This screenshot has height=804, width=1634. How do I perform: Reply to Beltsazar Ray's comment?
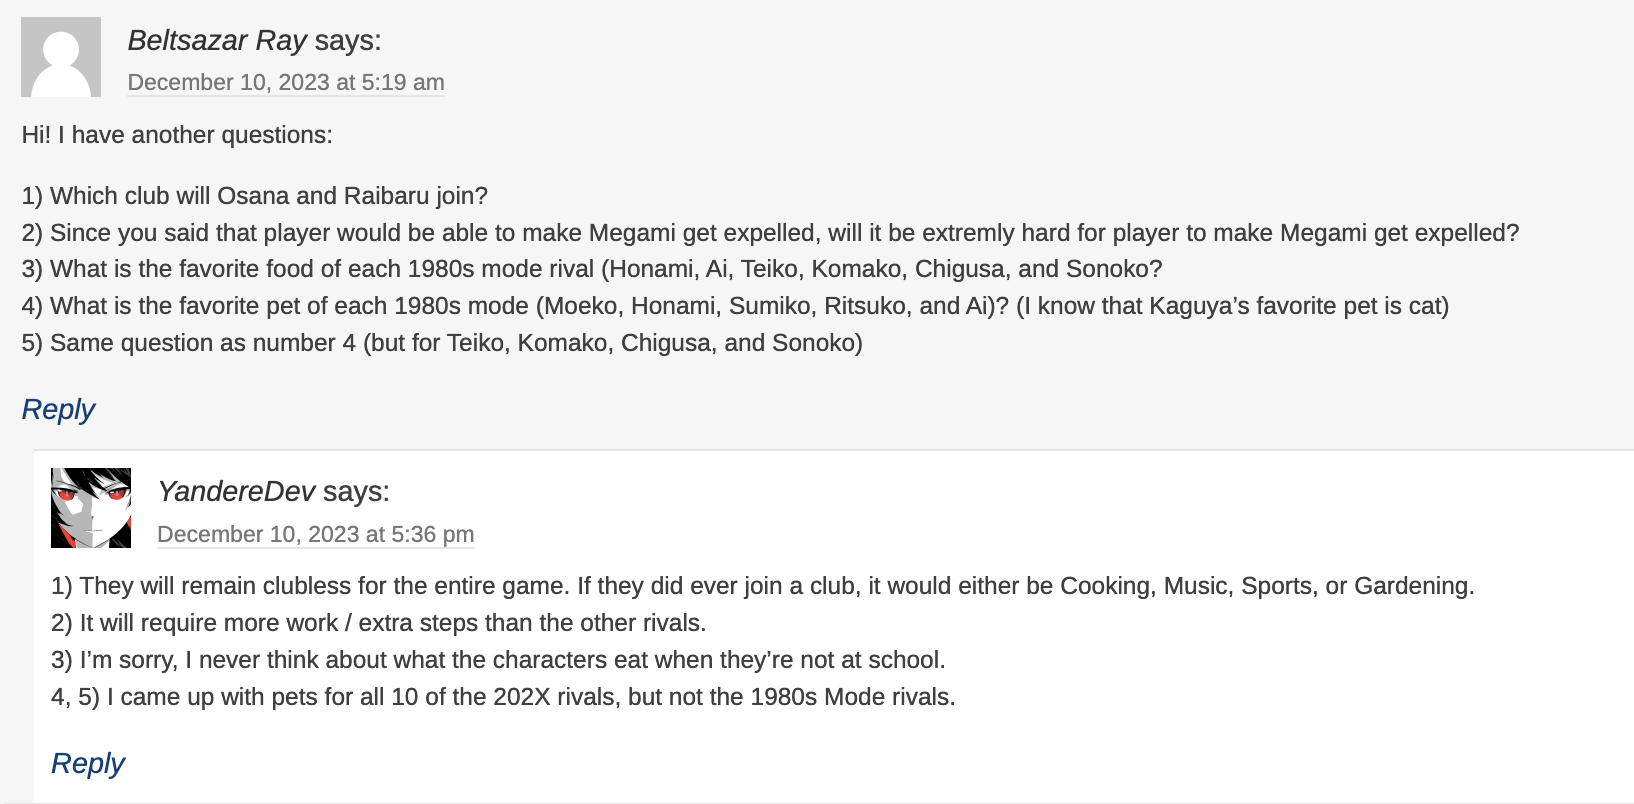(x=58, y=410)
